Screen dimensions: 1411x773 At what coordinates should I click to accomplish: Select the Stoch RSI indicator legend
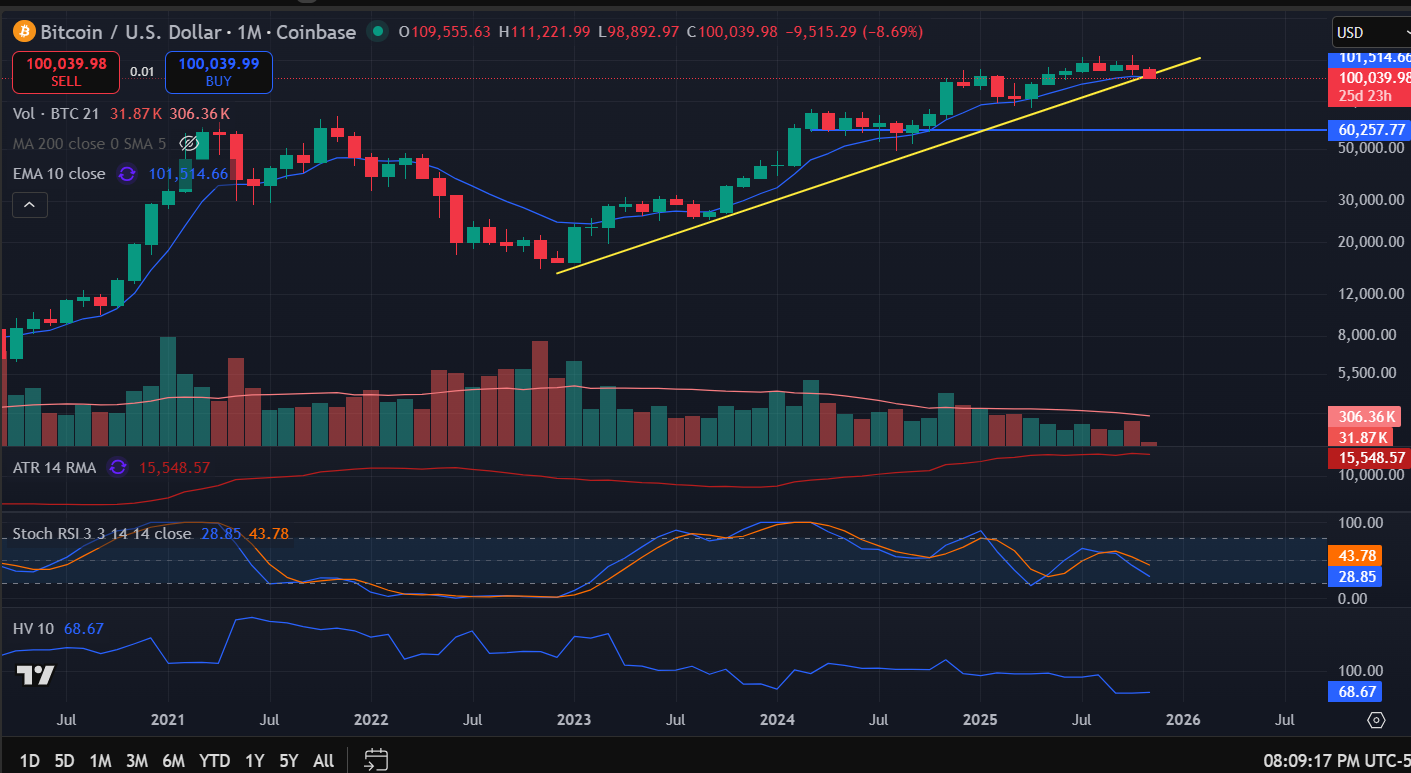pyautogui.click(x=102, y=534)
